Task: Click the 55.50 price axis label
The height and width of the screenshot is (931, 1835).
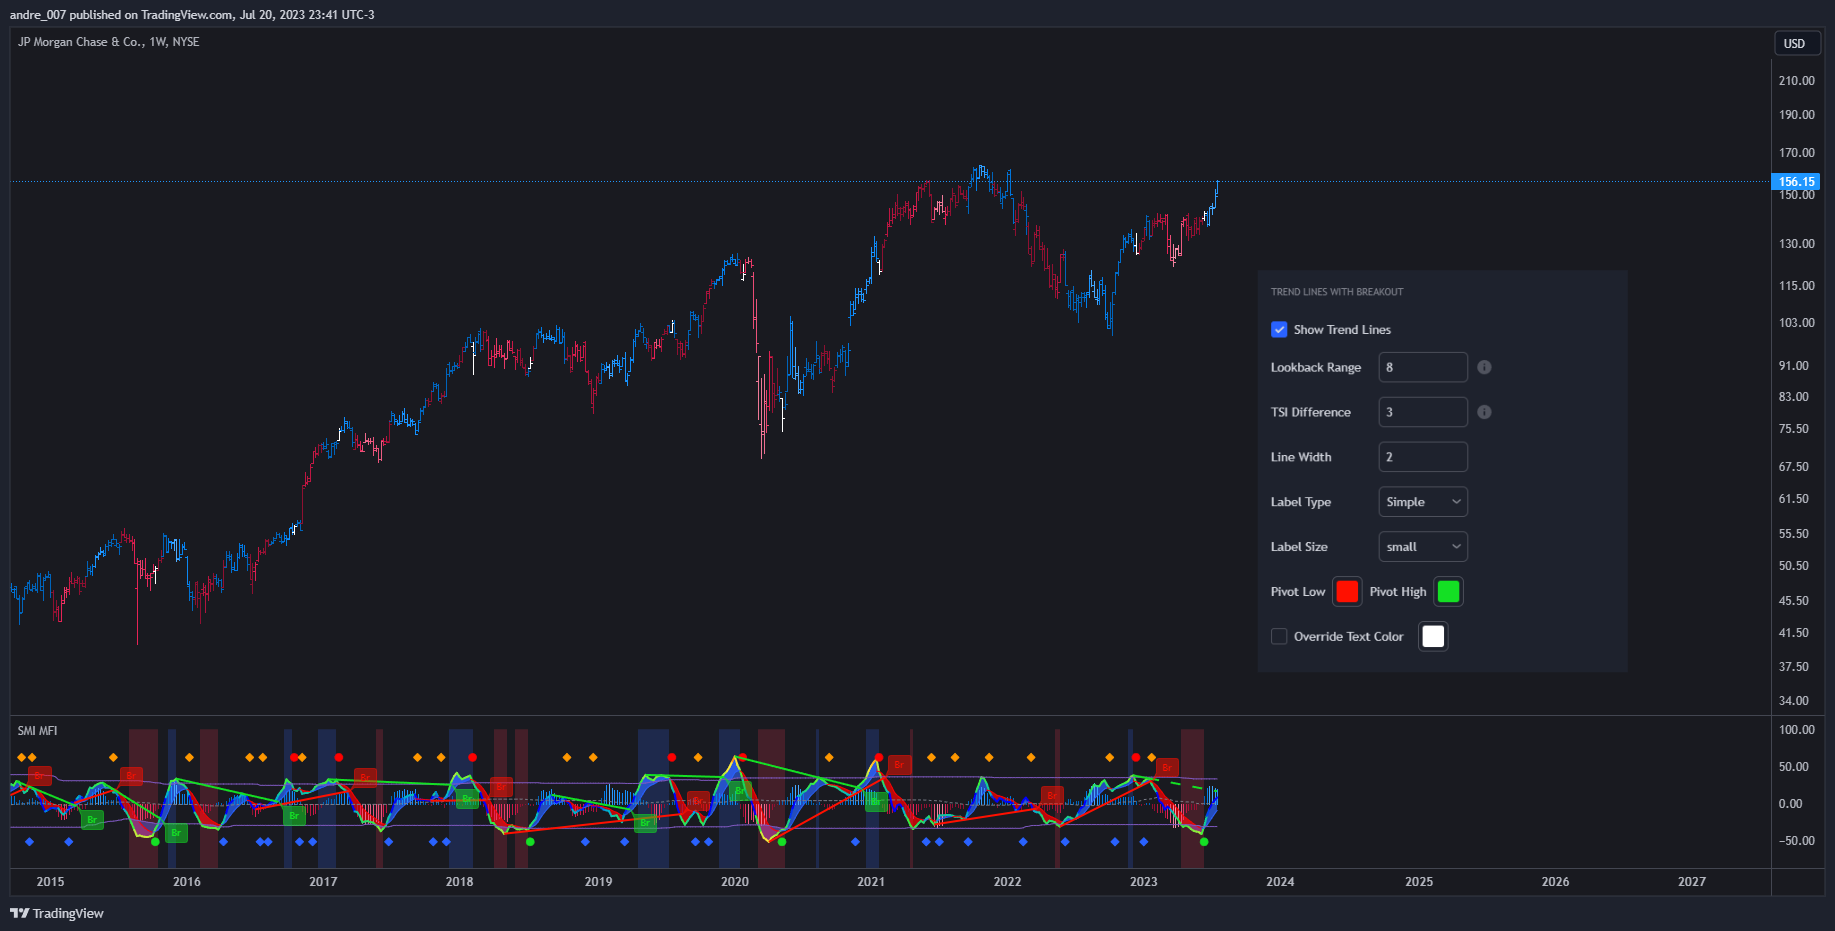Action: click(1794, 534)
